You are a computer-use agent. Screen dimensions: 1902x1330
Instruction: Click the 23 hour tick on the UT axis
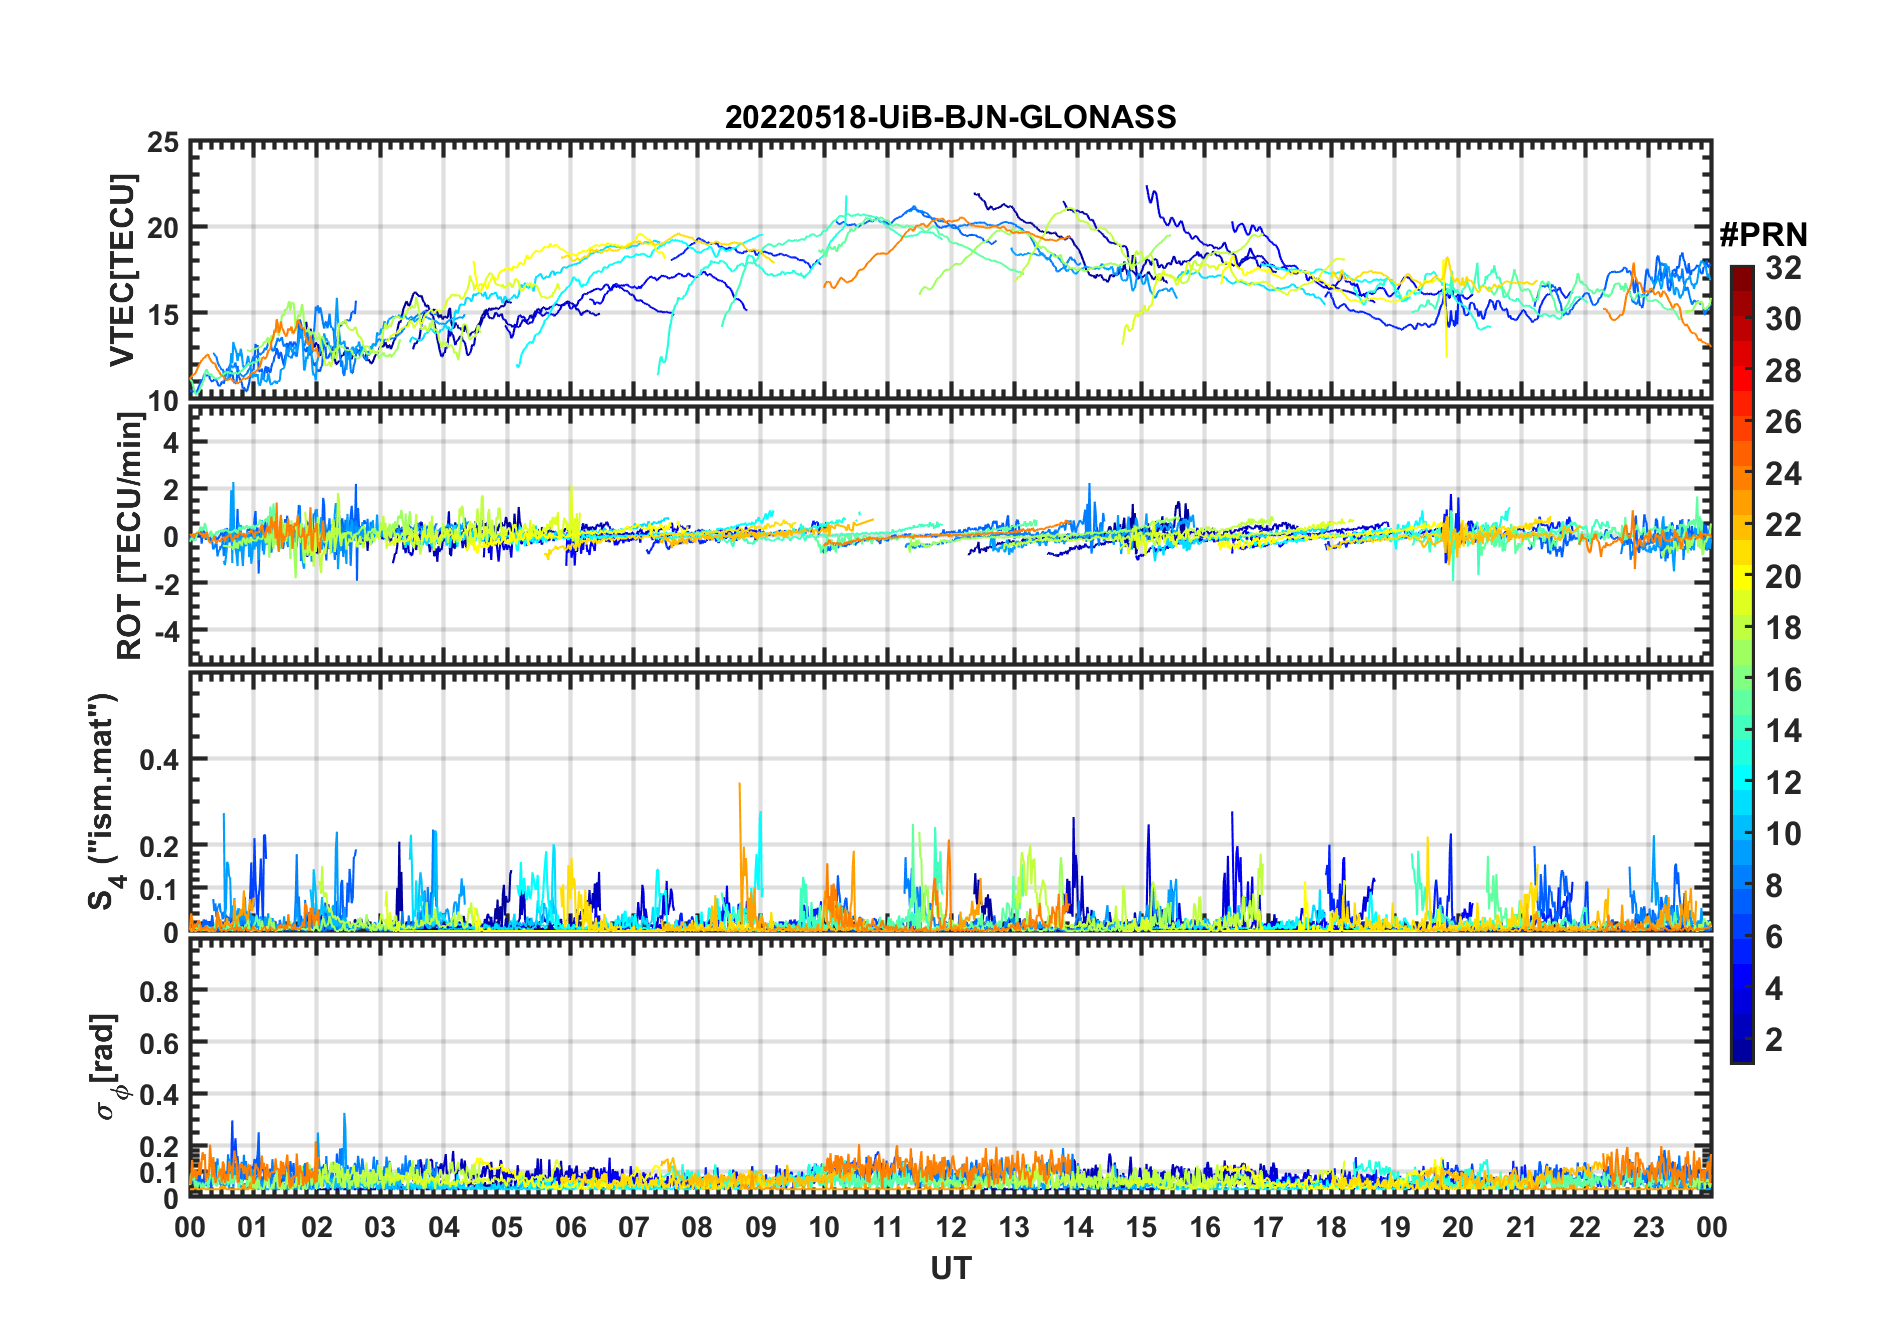(1648, 1227)
